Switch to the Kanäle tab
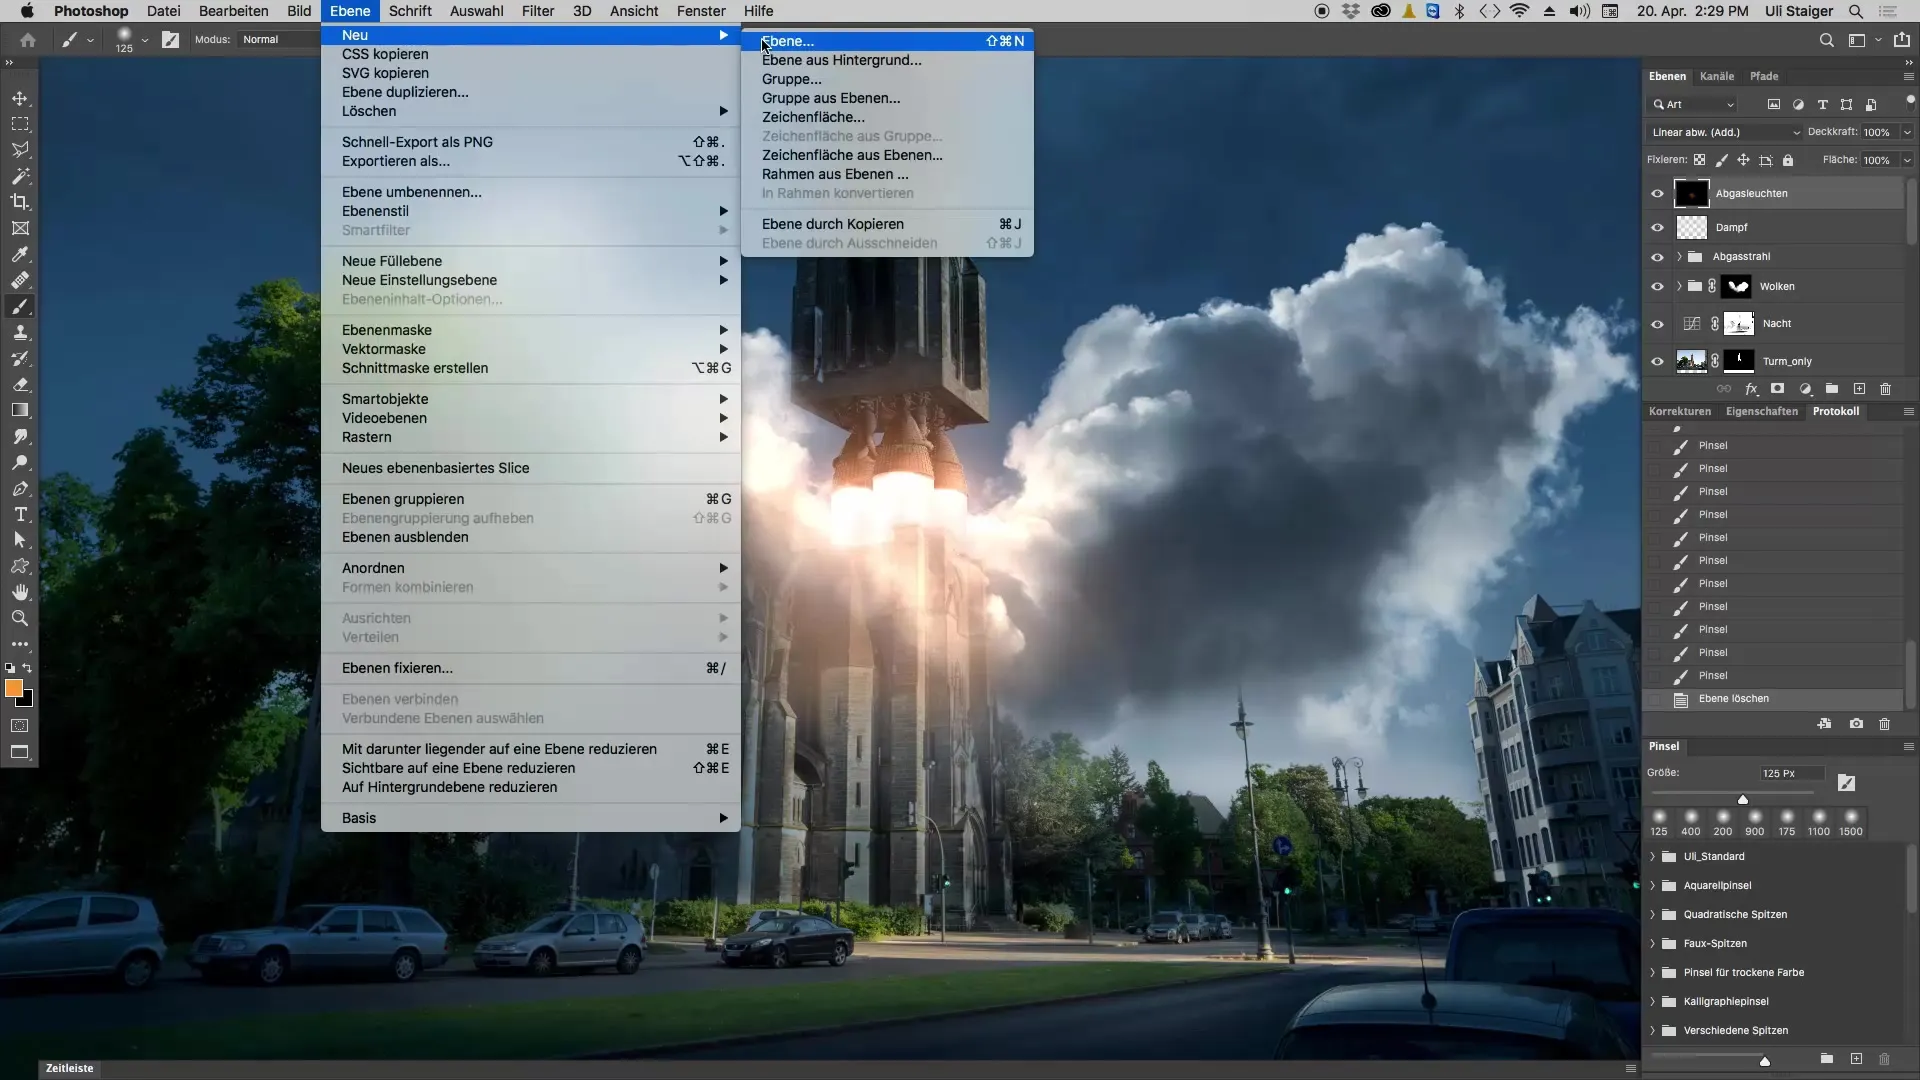1920x1080 pixels. (1717, 76)
